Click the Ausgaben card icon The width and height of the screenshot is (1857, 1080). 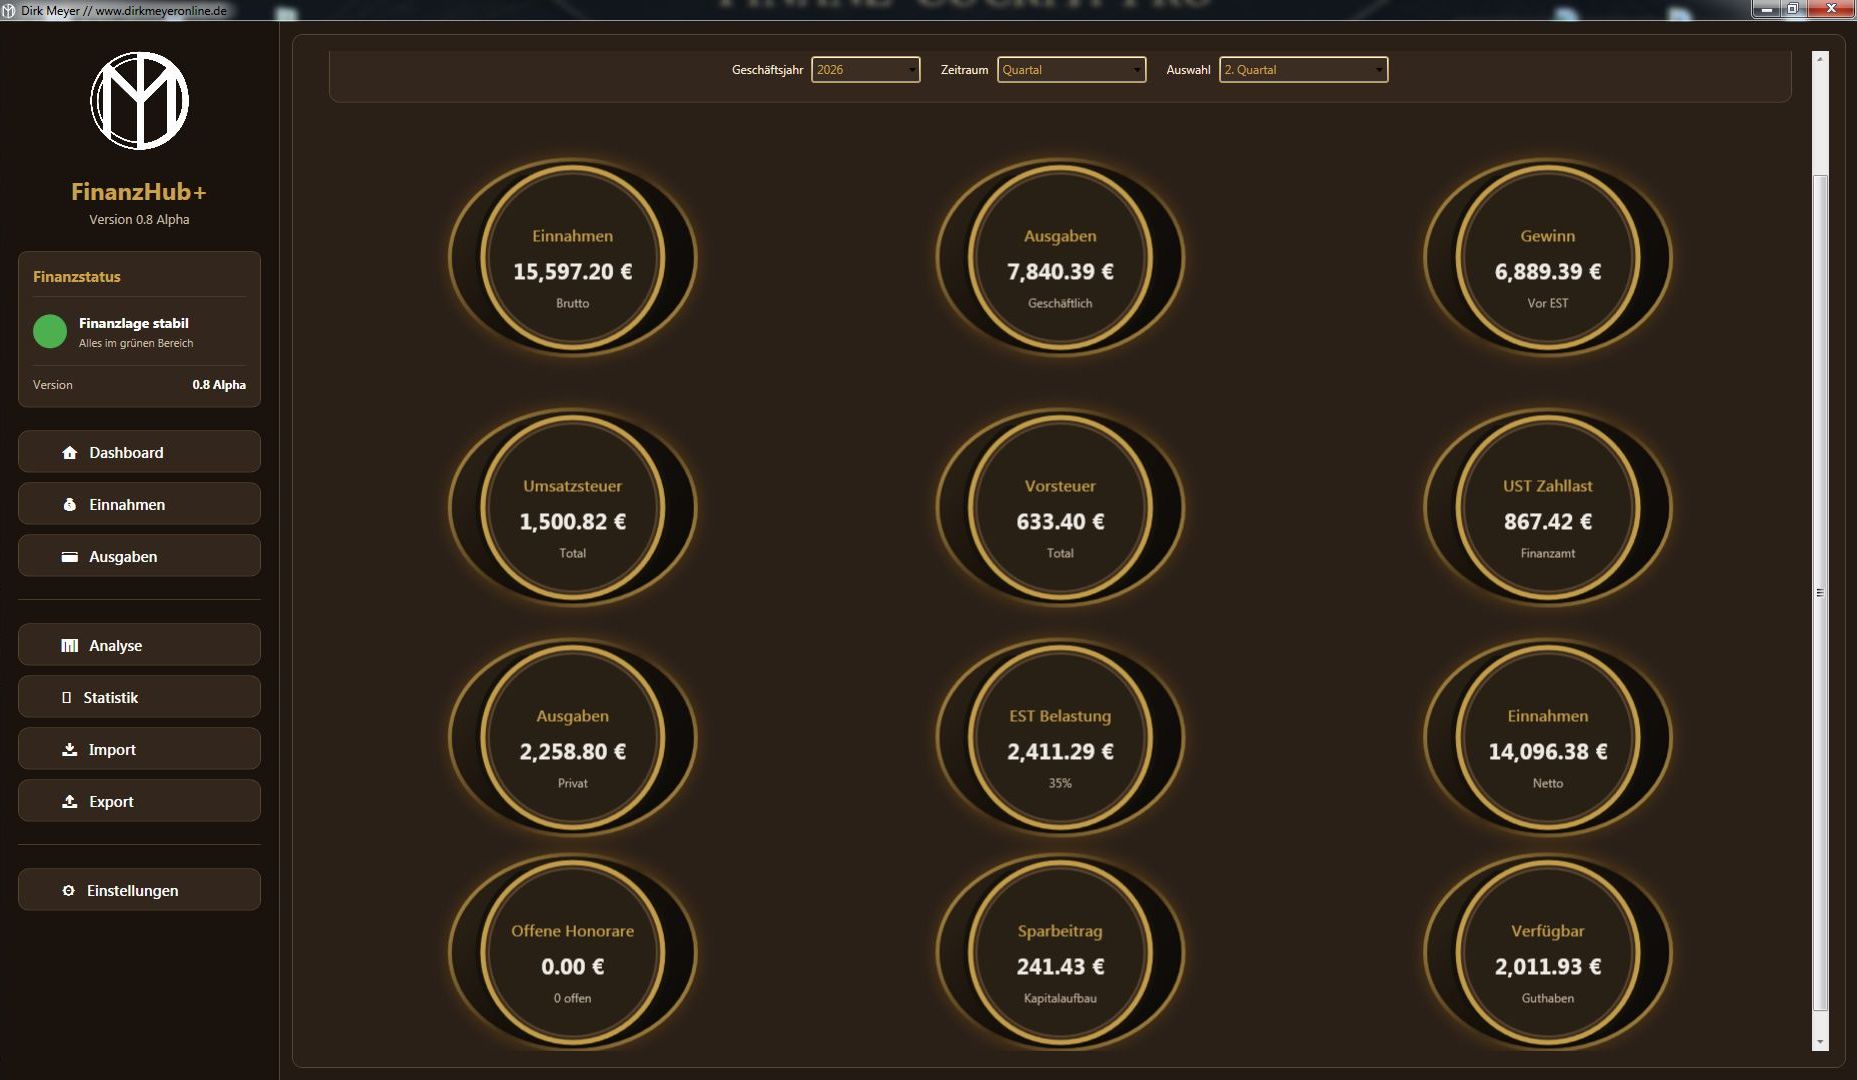click(69, 557)
